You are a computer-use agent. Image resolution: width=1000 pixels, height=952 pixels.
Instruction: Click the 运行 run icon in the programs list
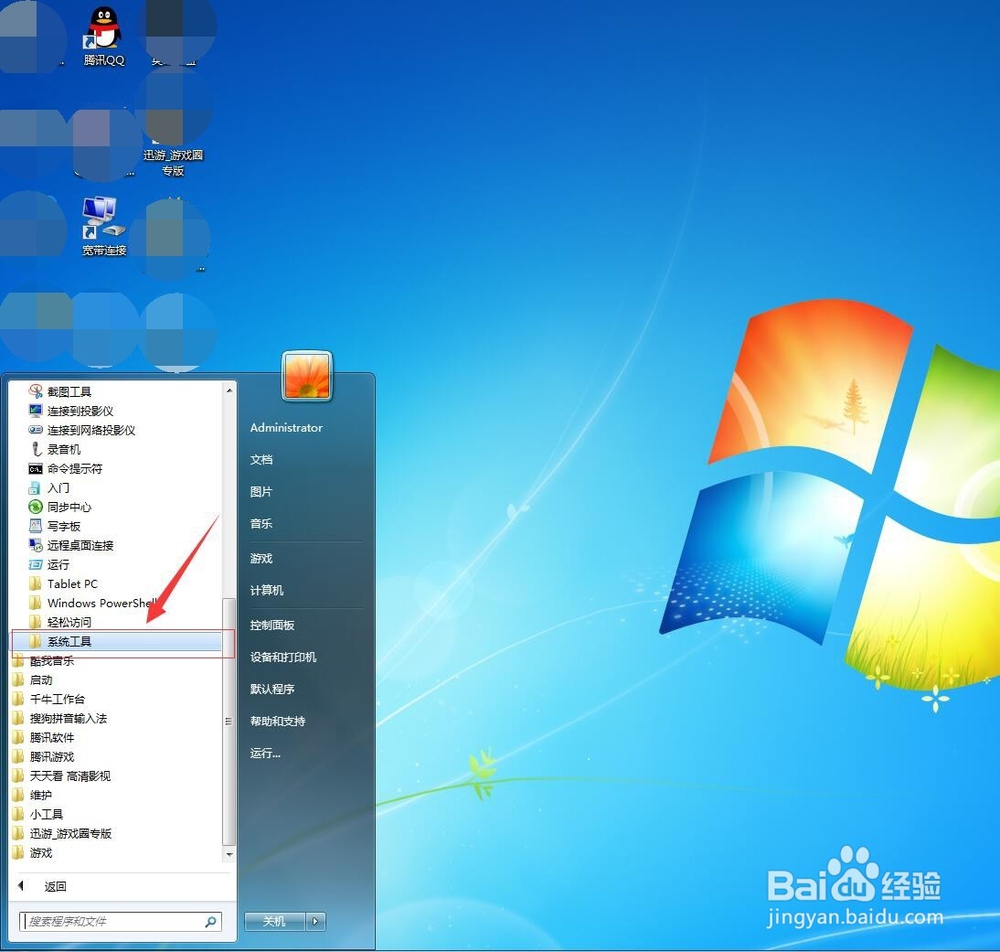(x=36, y=564)
